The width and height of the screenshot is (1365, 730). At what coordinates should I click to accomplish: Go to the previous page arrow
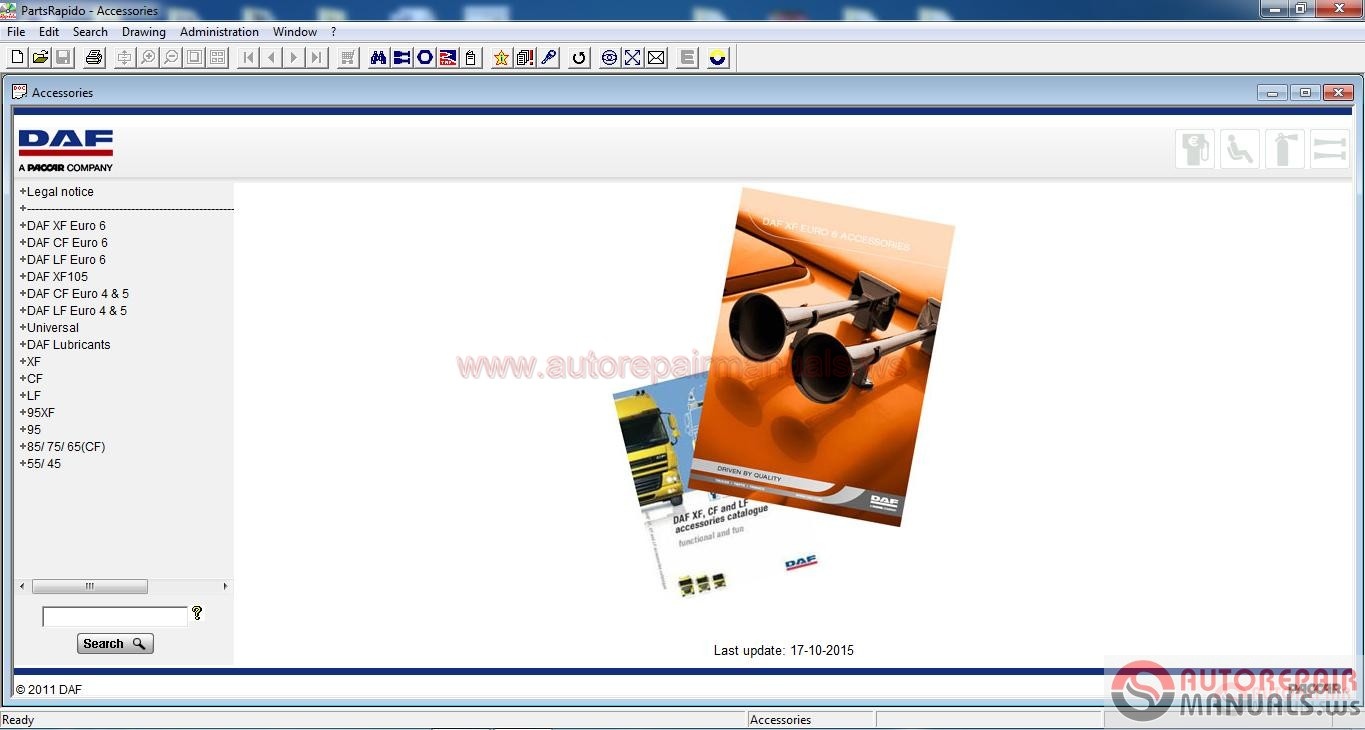[x=271, y=58]
